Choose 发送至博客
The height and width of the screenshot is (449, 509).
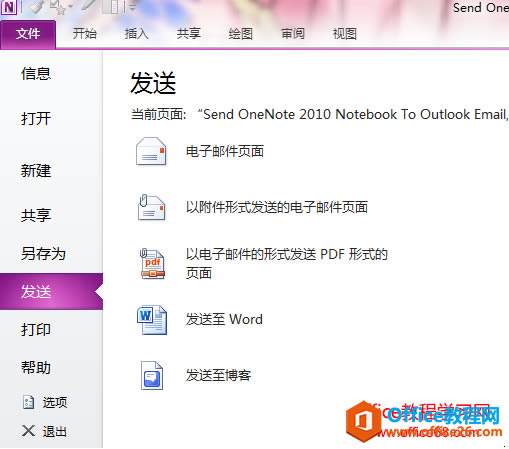pyautogui.click(x=219, y=375)
